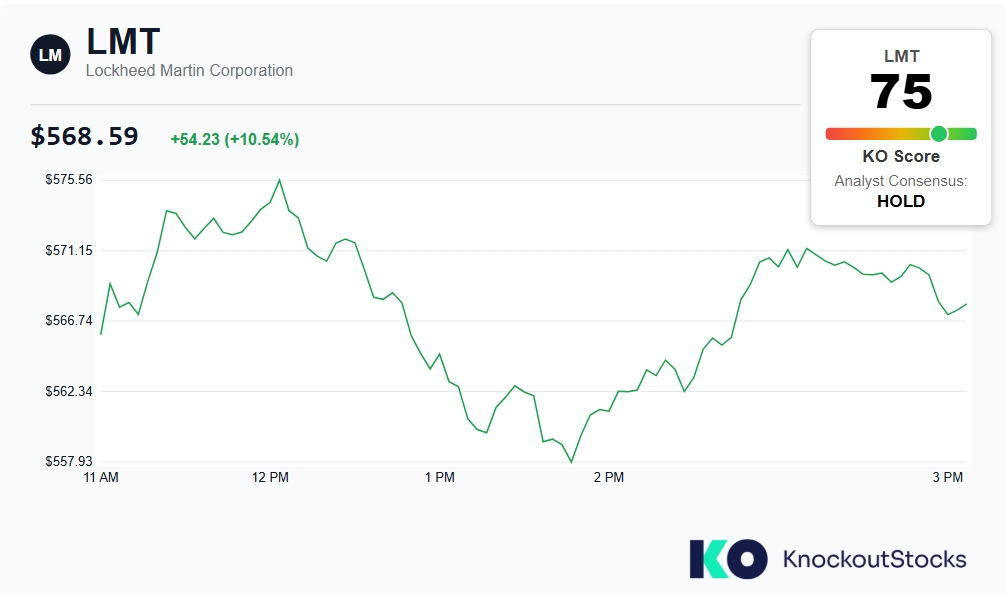This screenshot has width=1006, height=595.
Task: Select the Lockheed Martin Corporation name
Action: pos(189,71)
